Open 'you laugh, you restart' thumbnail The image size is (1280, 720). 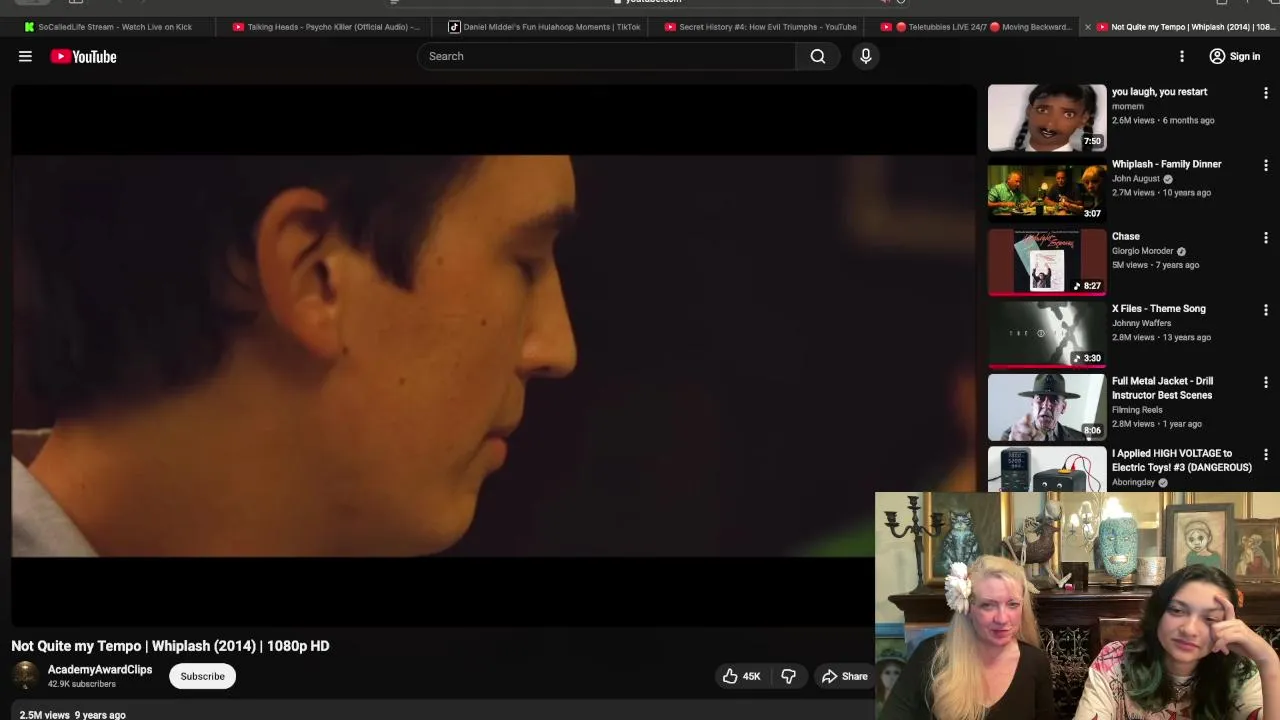1047,118
